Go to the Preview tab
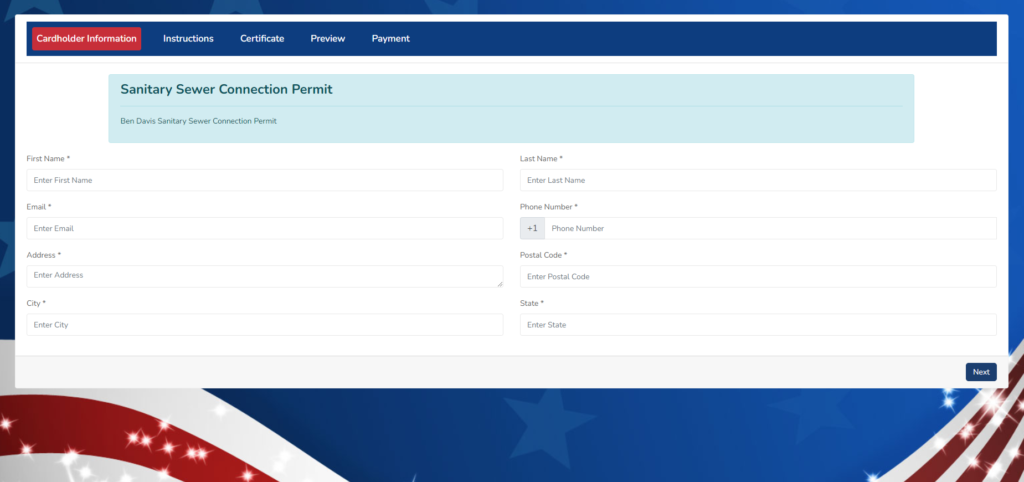 tap(328, 39)
